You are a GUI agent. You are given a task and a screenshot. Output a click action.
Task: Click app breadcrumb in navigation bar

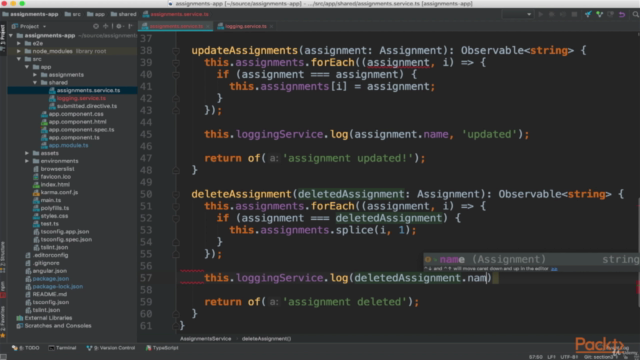click(96, 14)
